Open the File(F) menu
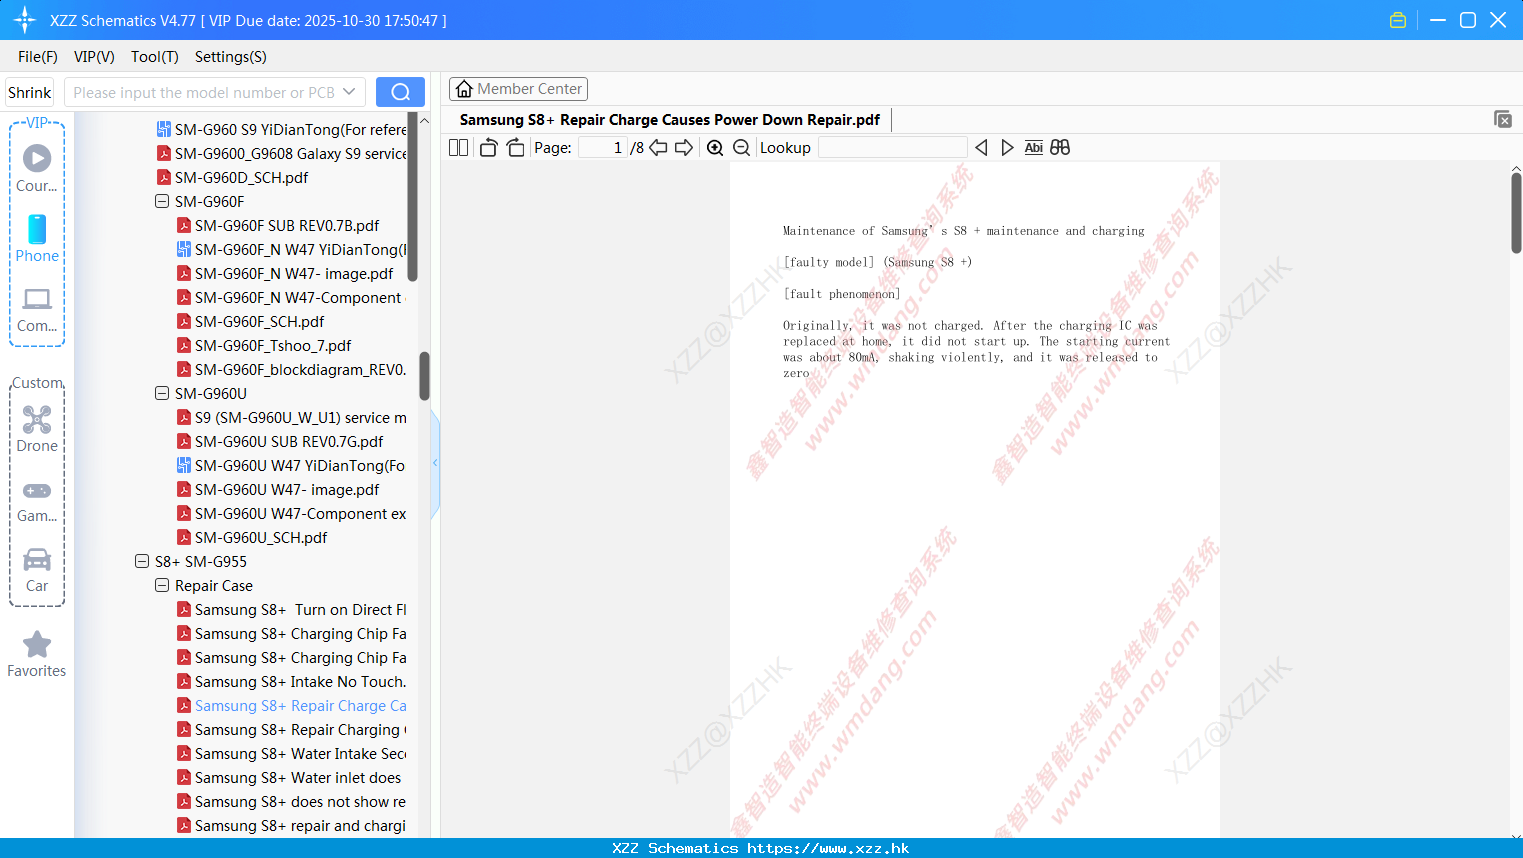Image resolution: width=1523 pixels, height=858 pixels. click(38, 57)
